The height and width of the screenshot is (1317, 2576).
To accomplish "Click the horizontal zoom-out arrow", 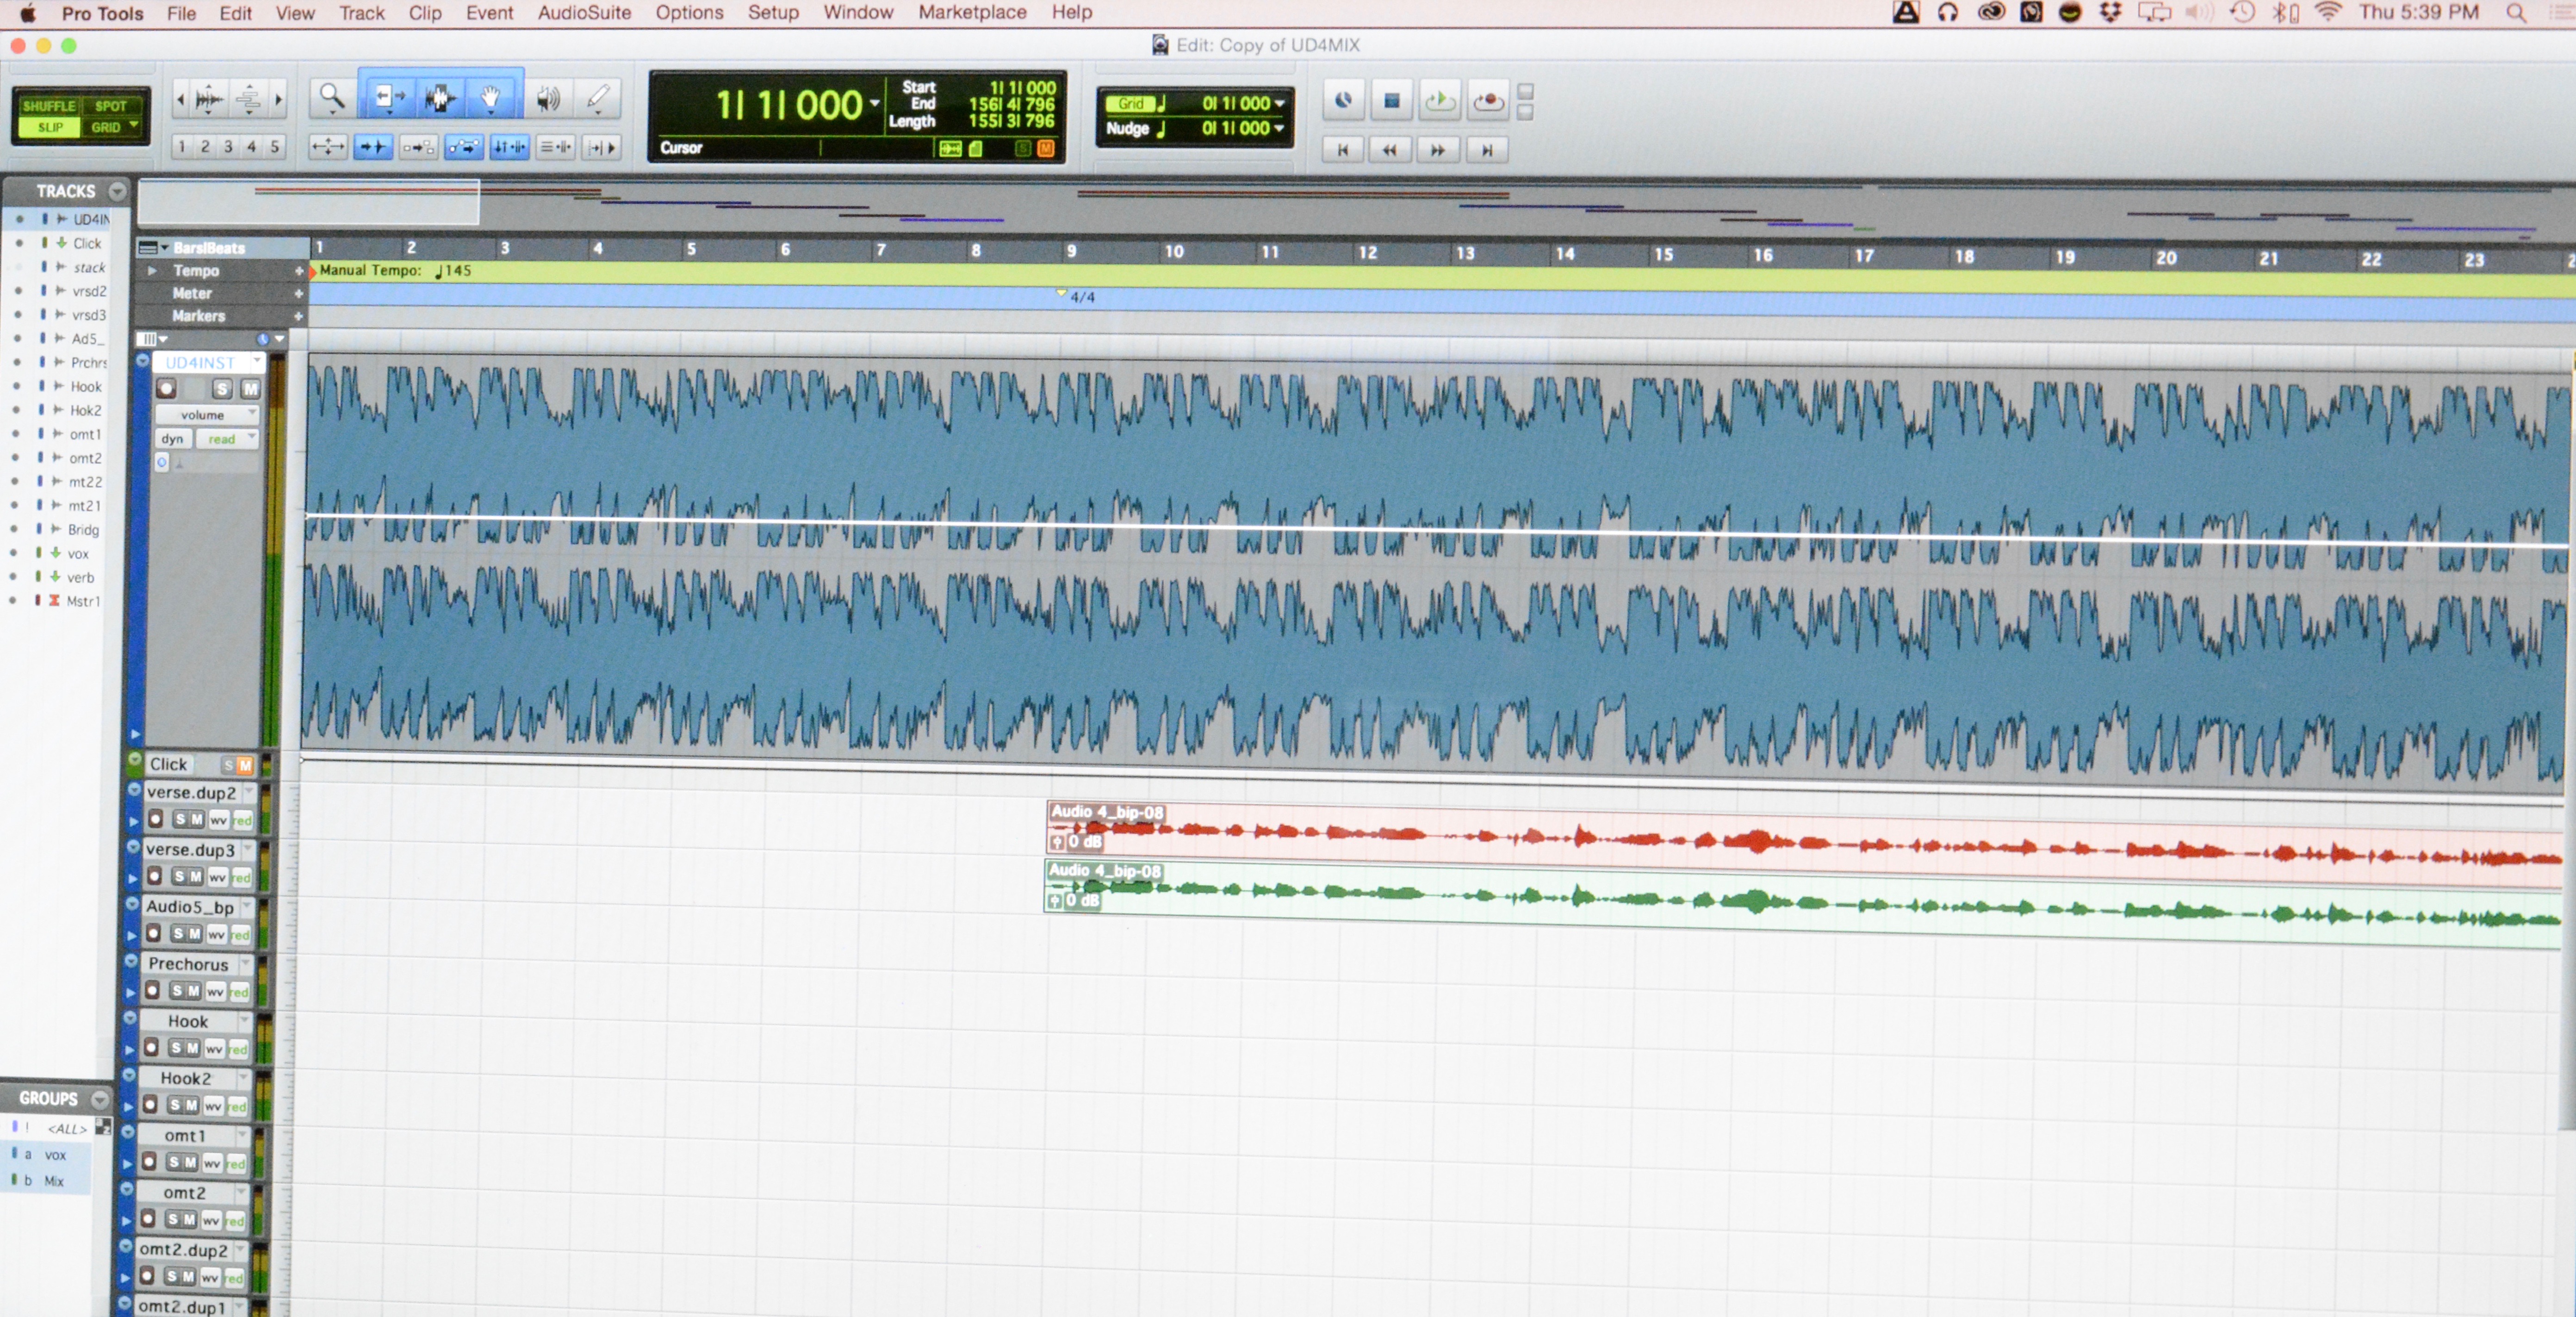I will [x=180, y=99].
